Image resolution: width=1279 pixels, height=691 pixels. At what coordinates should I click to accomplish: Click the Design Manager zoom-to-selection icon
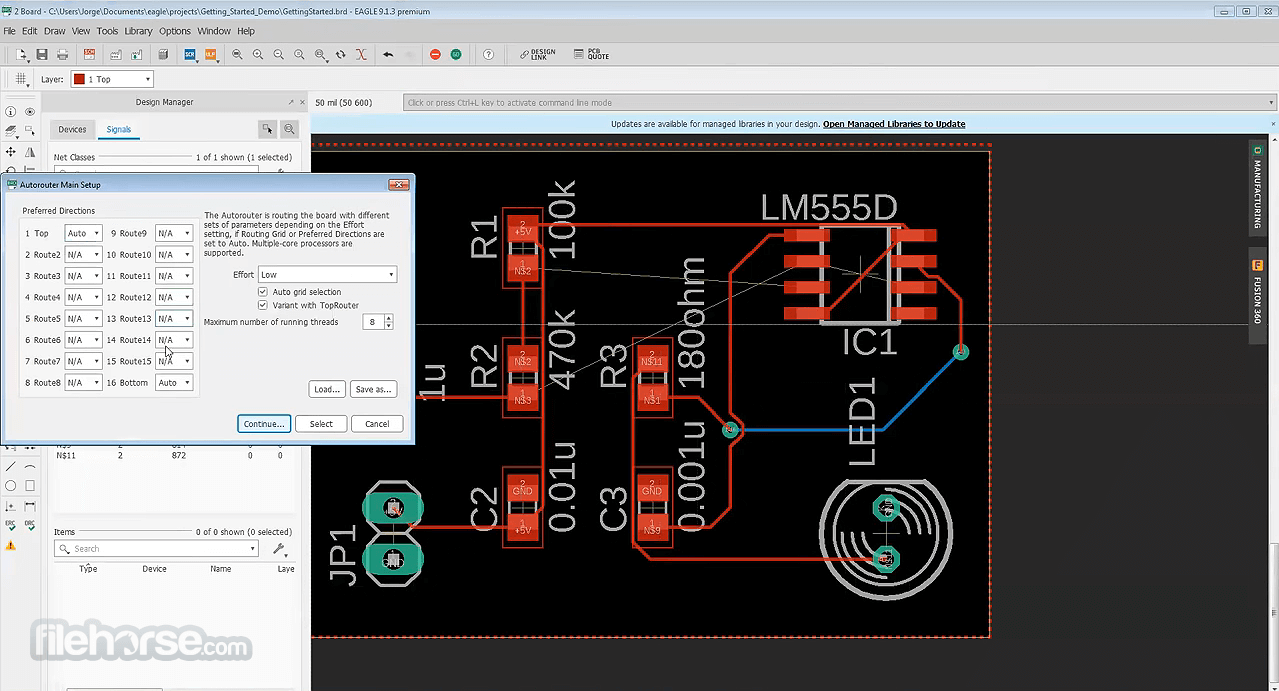(x=289, y=129)
